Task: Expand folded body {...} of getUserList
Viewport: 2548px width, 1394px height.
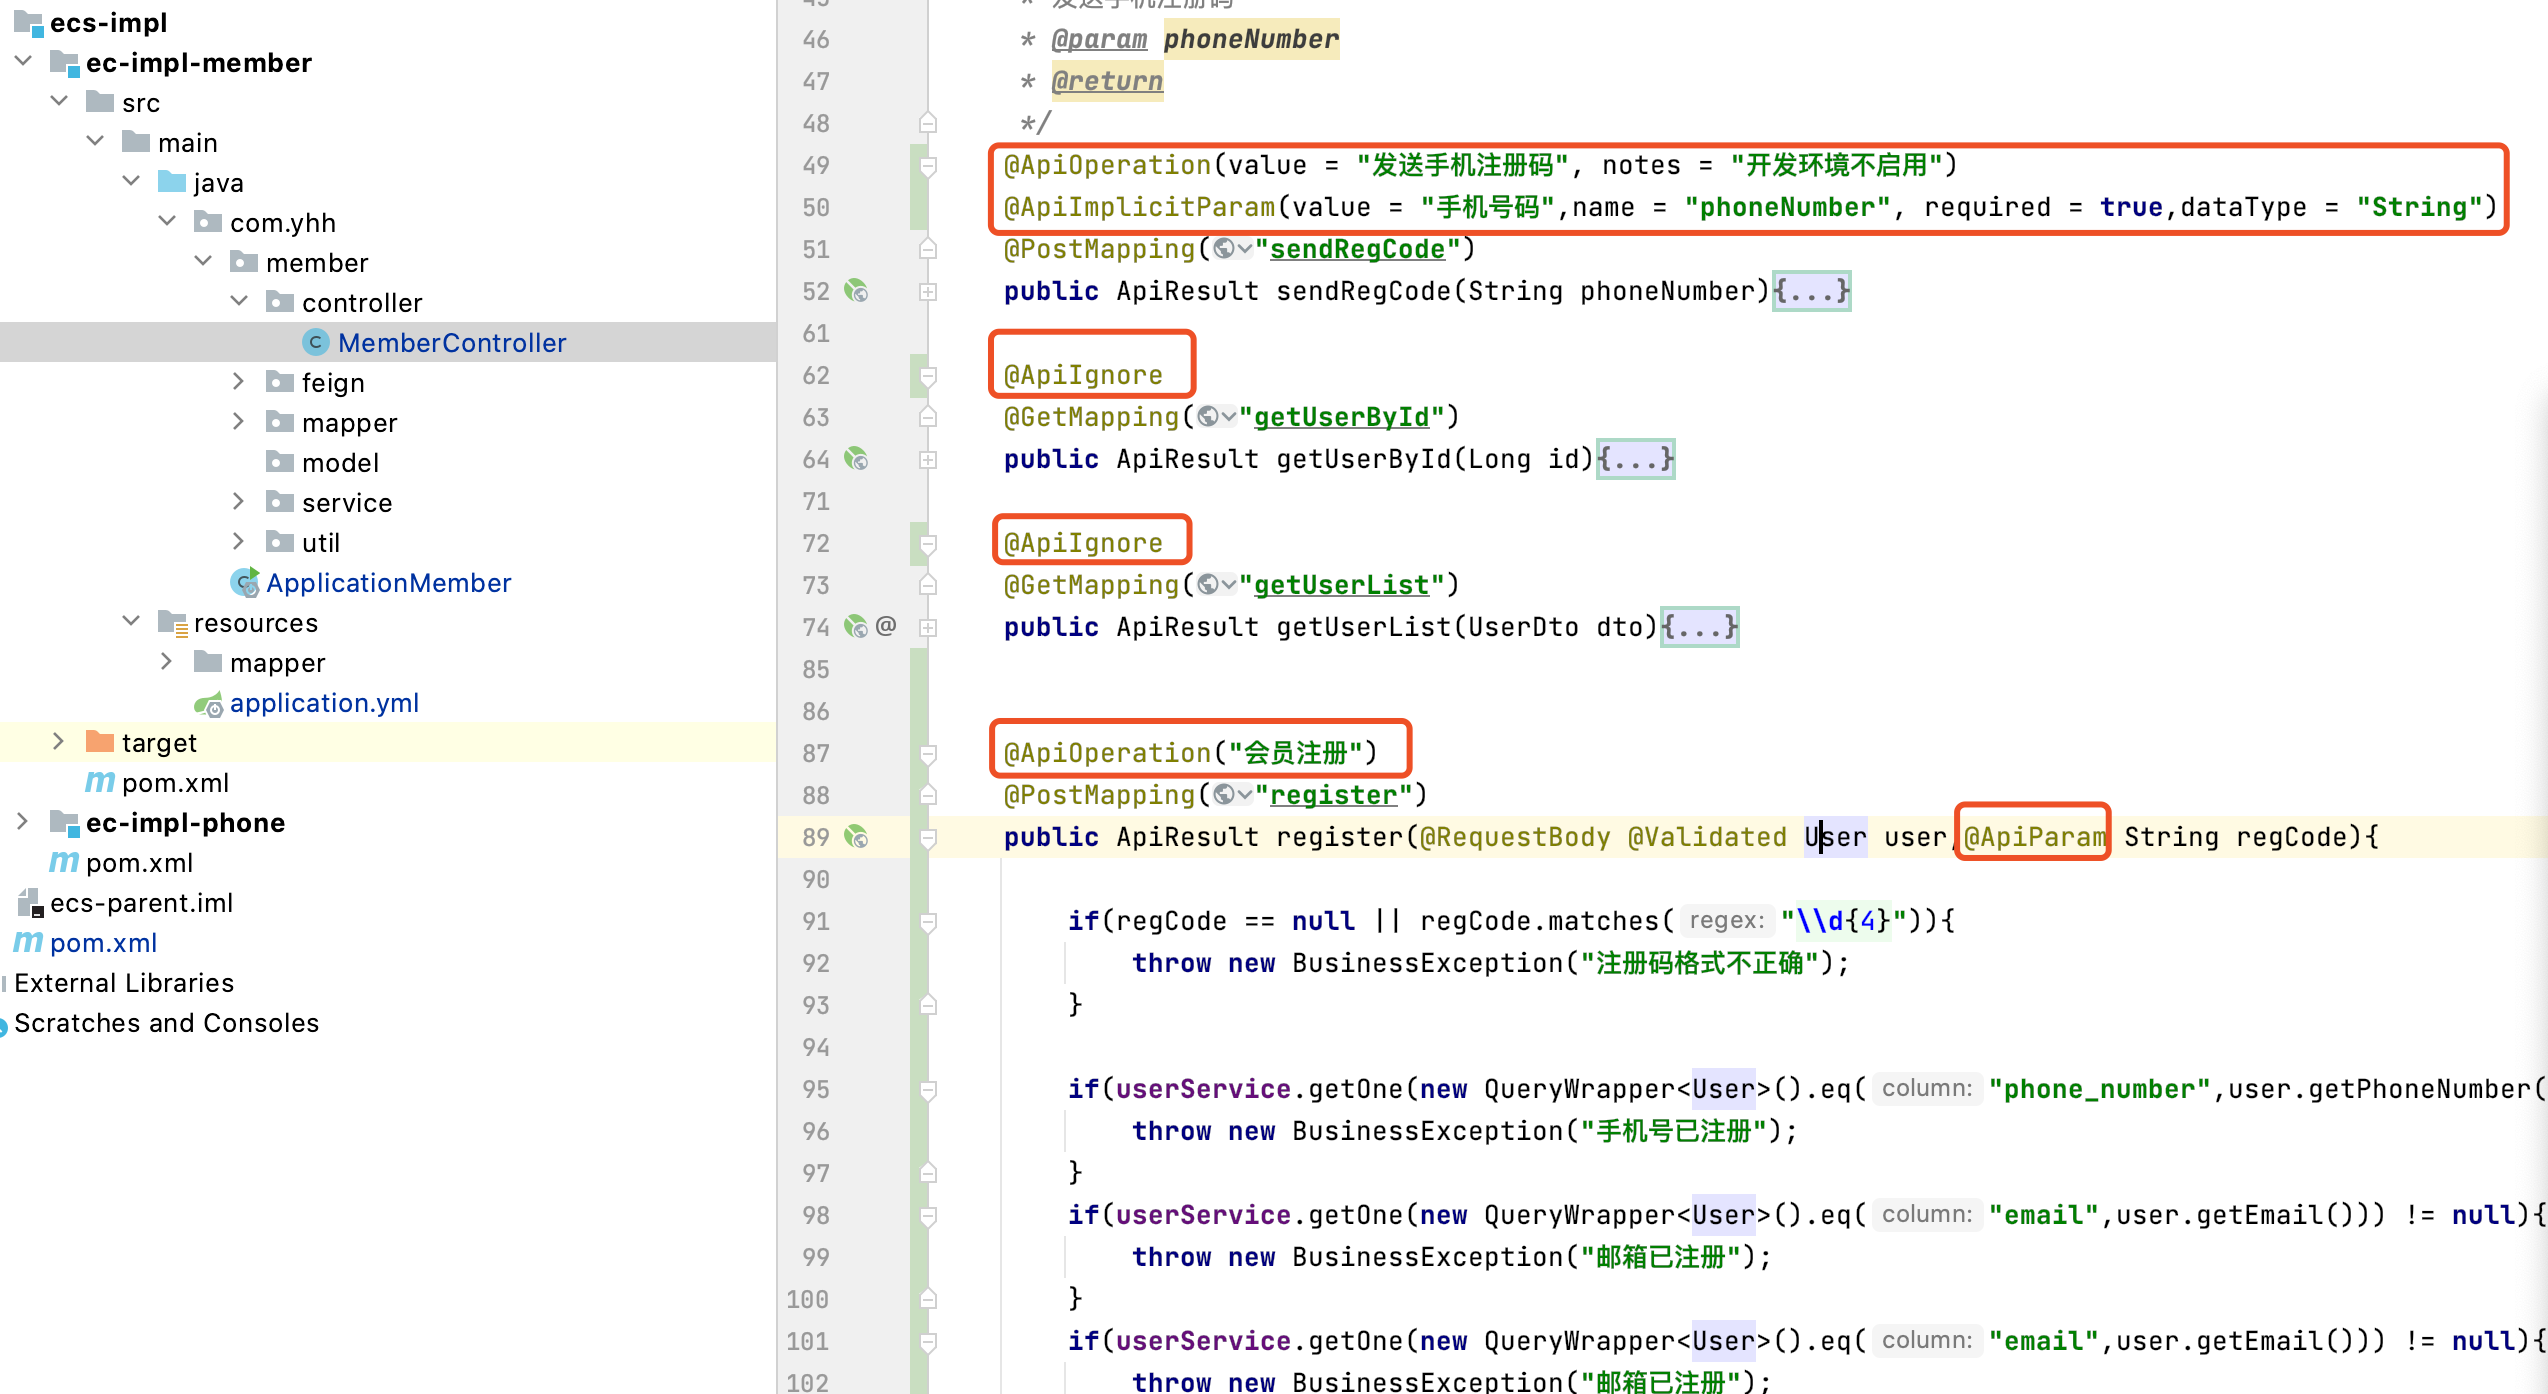Action: tap(1699, 627)
